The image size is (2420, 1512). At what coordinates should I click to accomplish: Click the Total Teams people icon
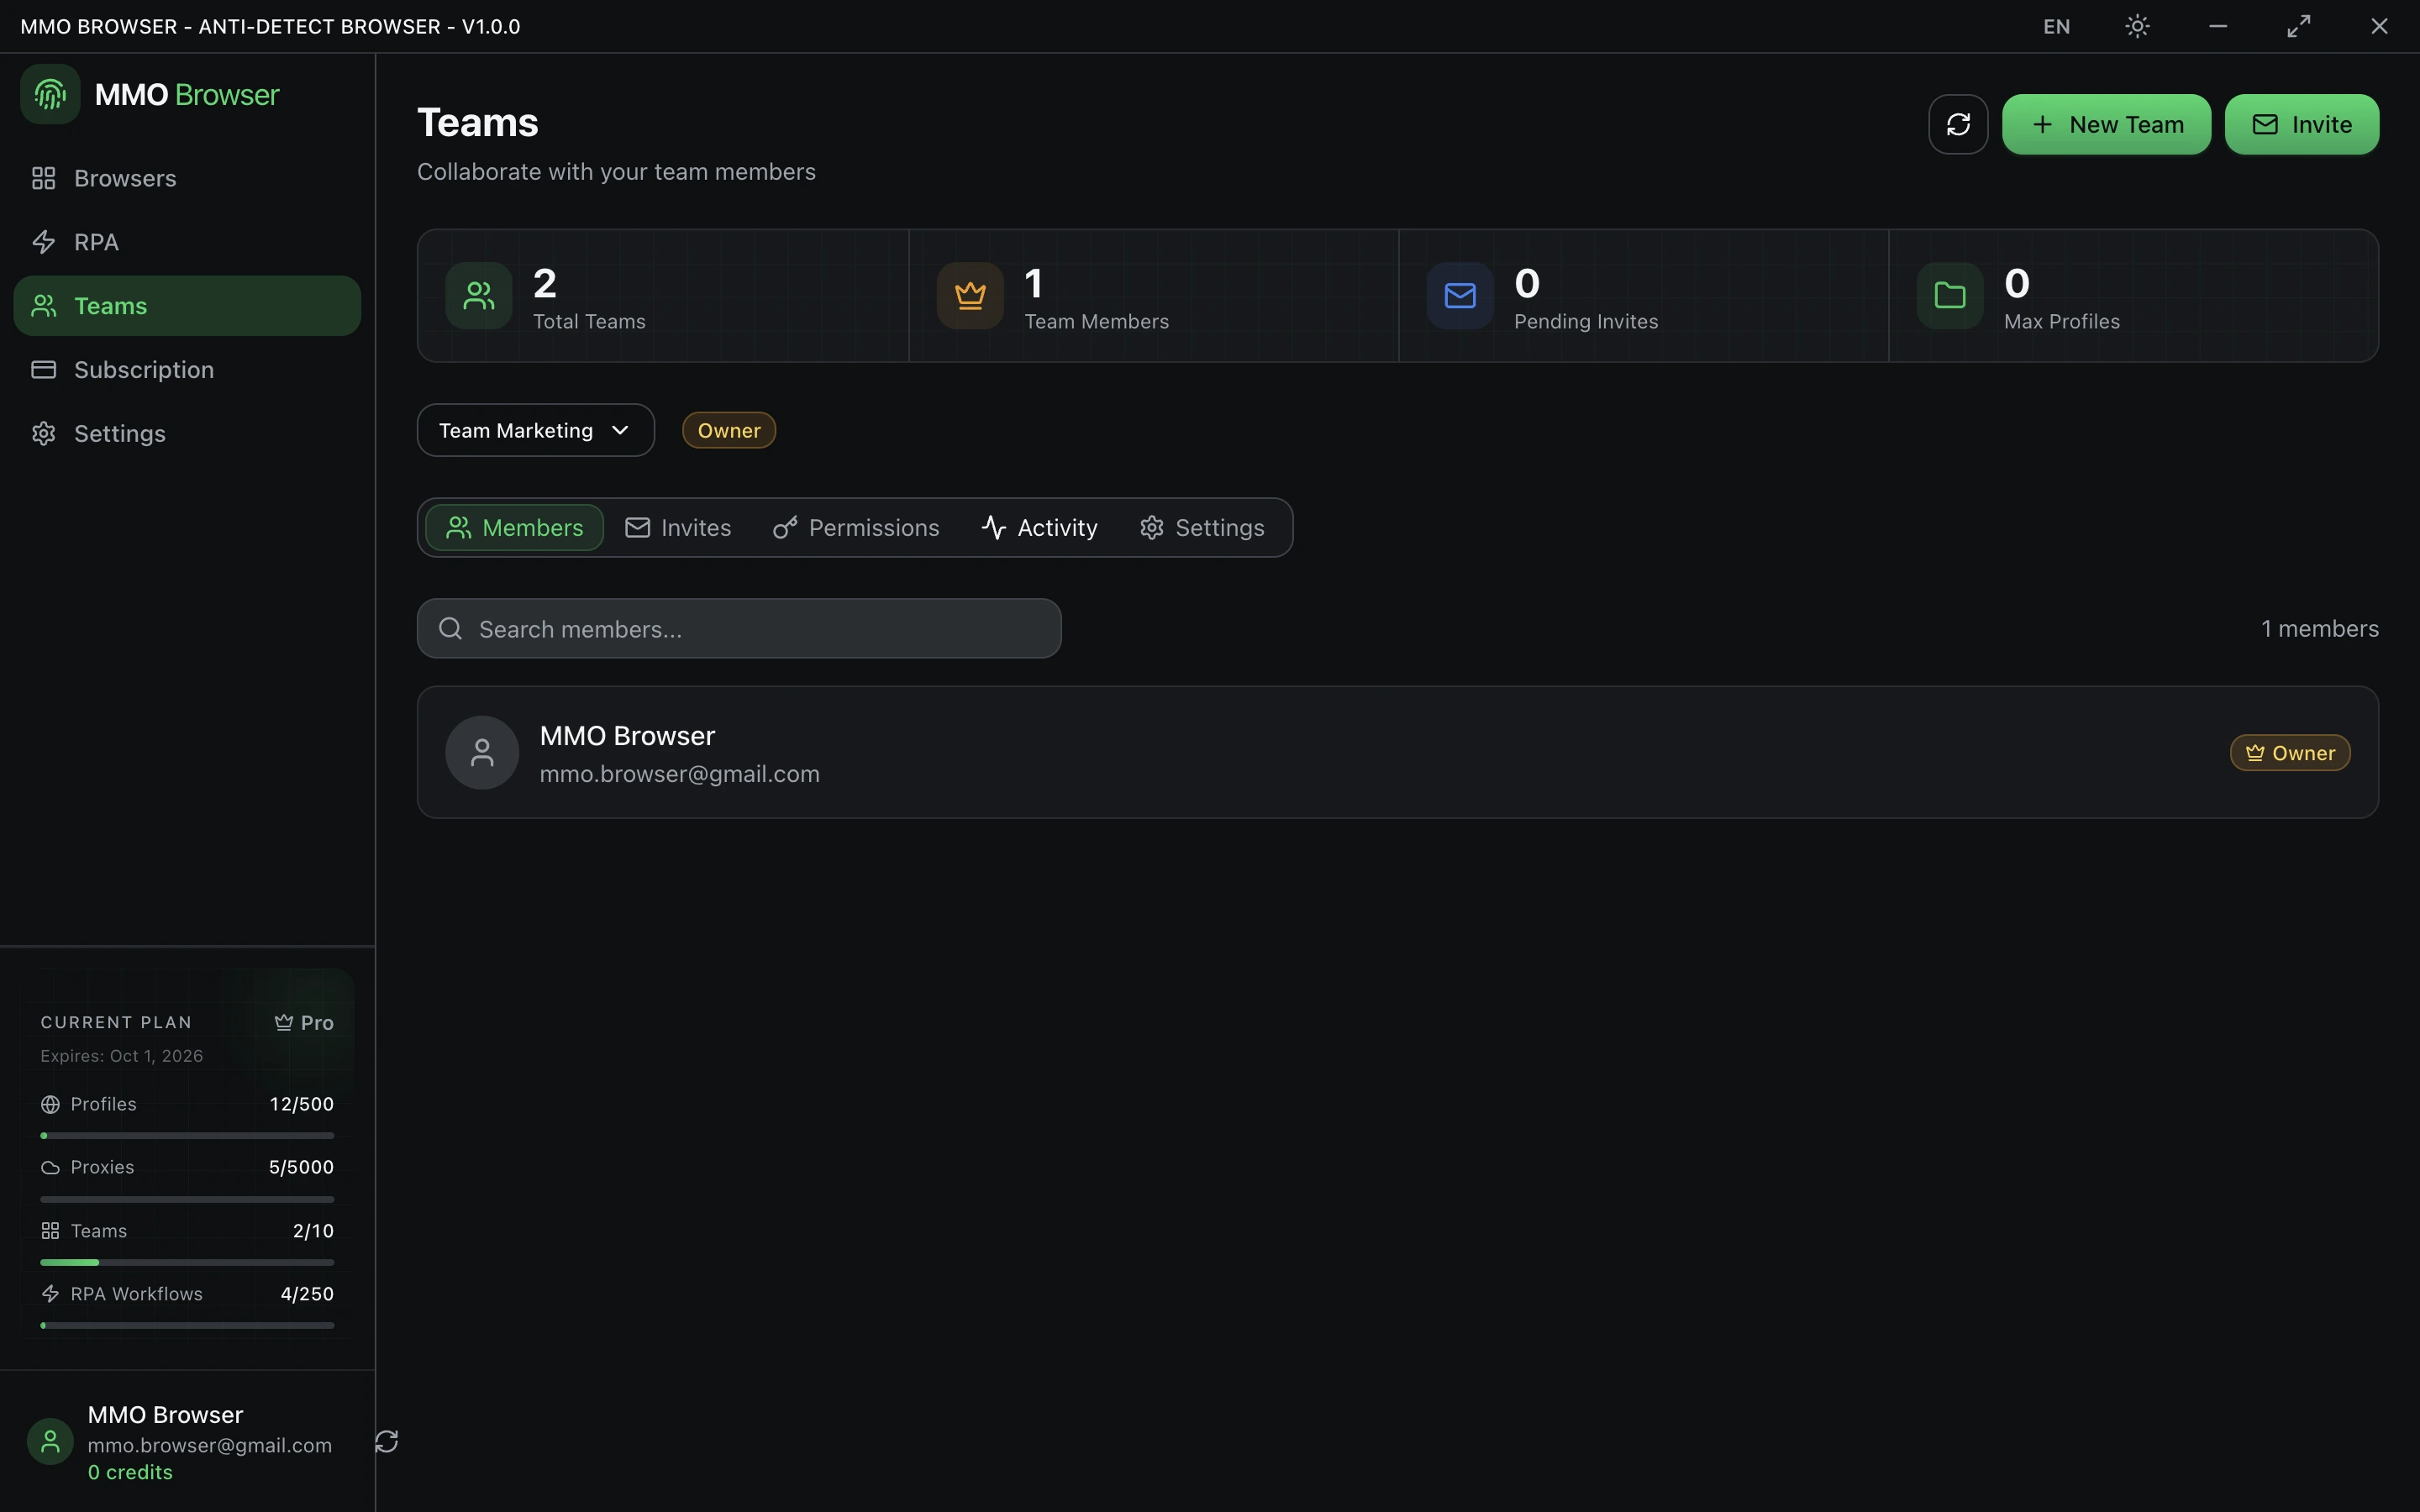(x=479, y=295)
